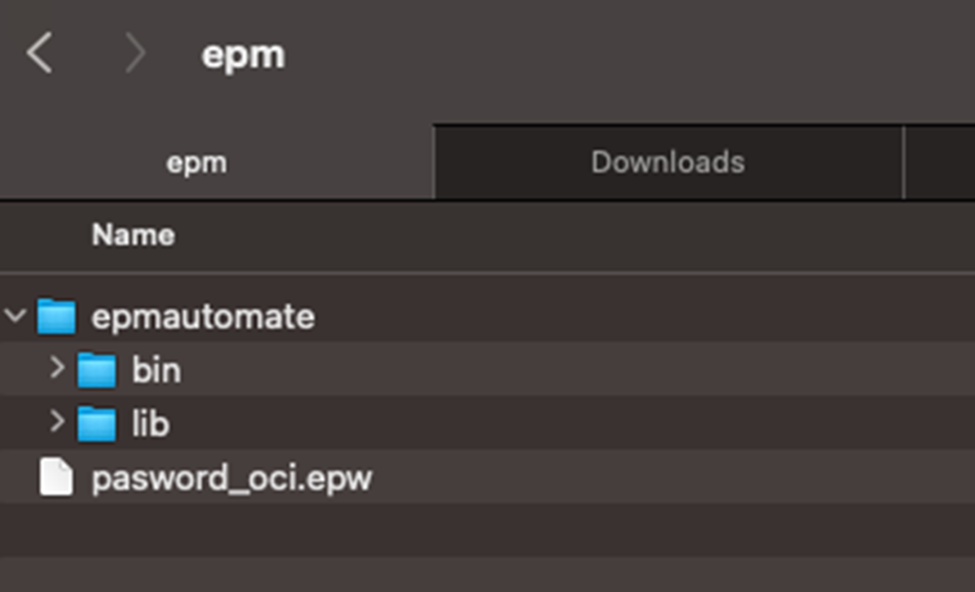
Task: Expand the bin folder
Action: tap(57, 370)
